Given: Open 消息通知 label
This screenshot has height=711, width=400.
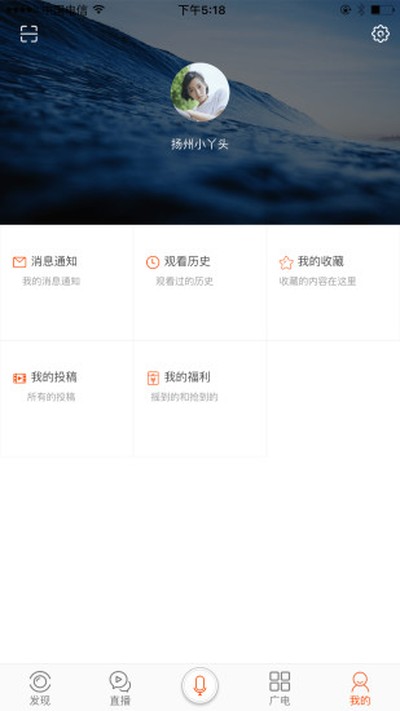Looking at the screenshot, I should click(x=54, y=262).
